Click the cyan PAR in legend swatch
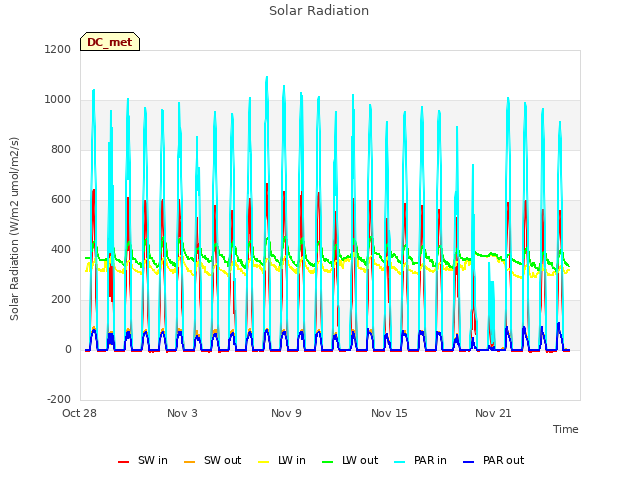Screen dimensions: 640x480 coord(400,462)
